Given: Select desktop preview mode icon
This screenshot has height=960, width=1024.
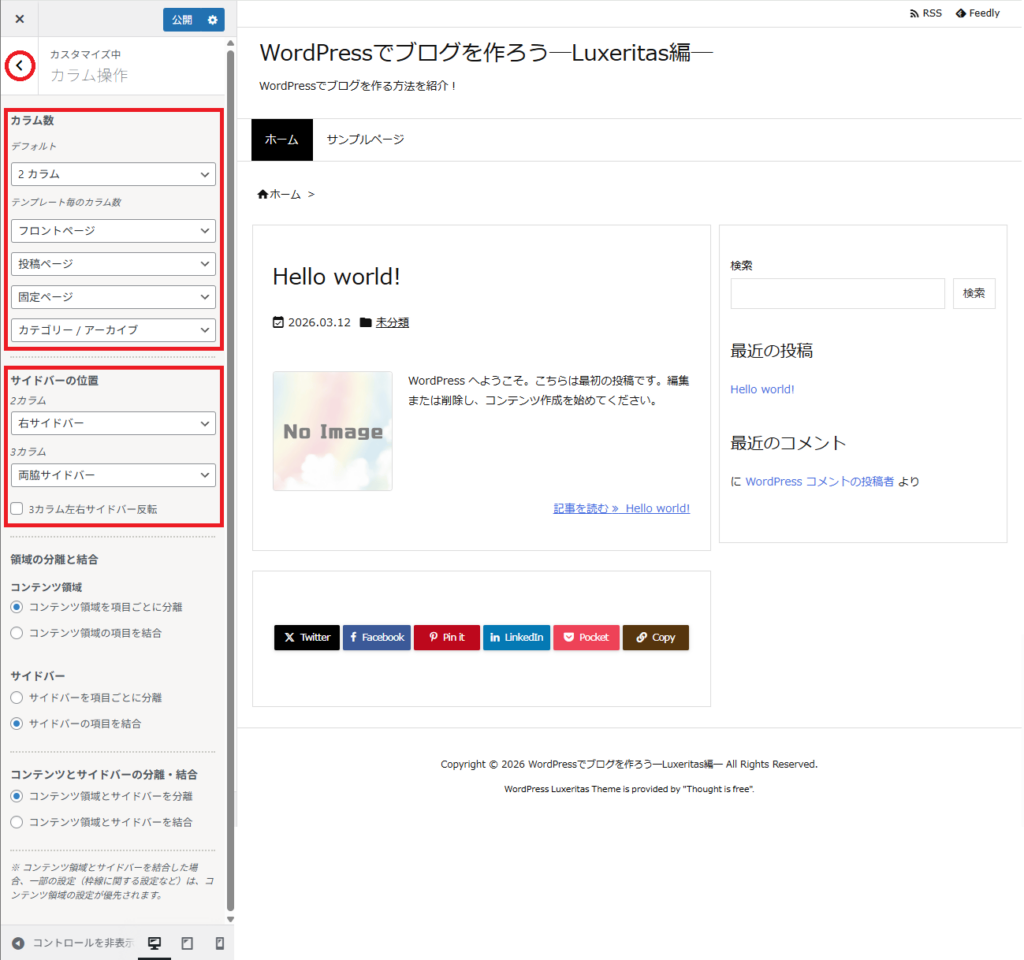Looking at the screenshot, I should pyautogui.click(x=153, y=942).
